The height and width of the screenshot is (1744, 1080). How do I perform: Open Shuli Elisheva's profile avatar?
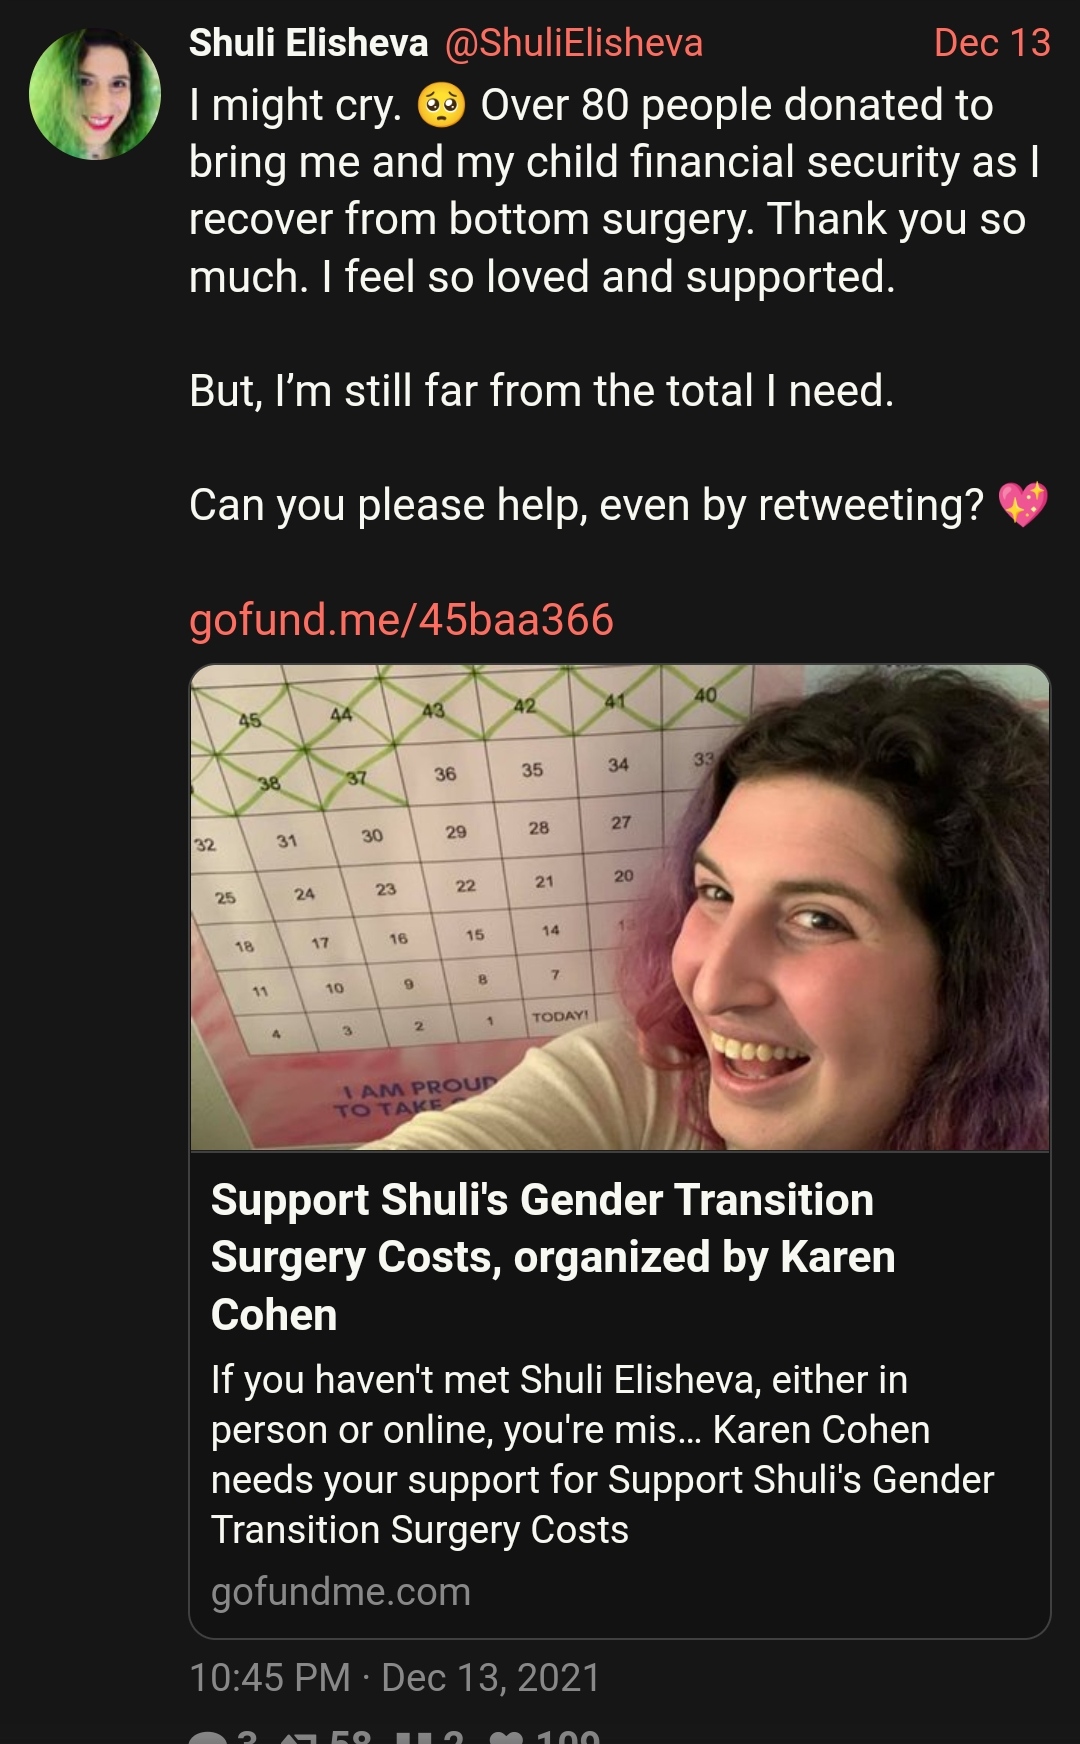pyautogui.click(x=95, y=94)
